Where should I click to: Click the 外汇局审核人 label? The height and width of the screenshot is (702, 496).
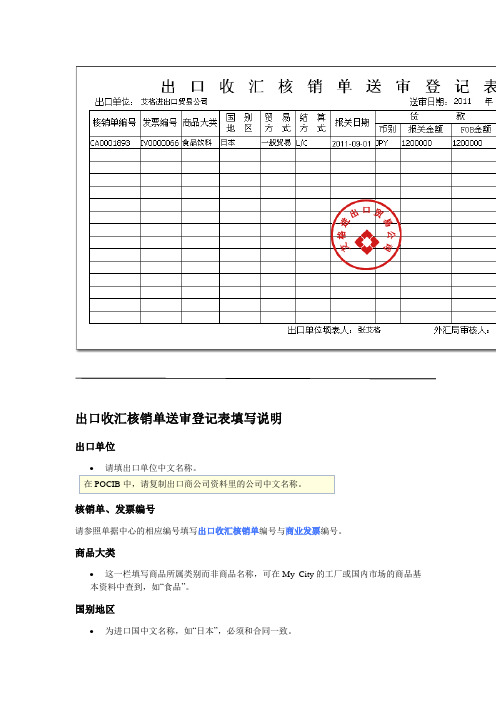[x=461, y=330]
